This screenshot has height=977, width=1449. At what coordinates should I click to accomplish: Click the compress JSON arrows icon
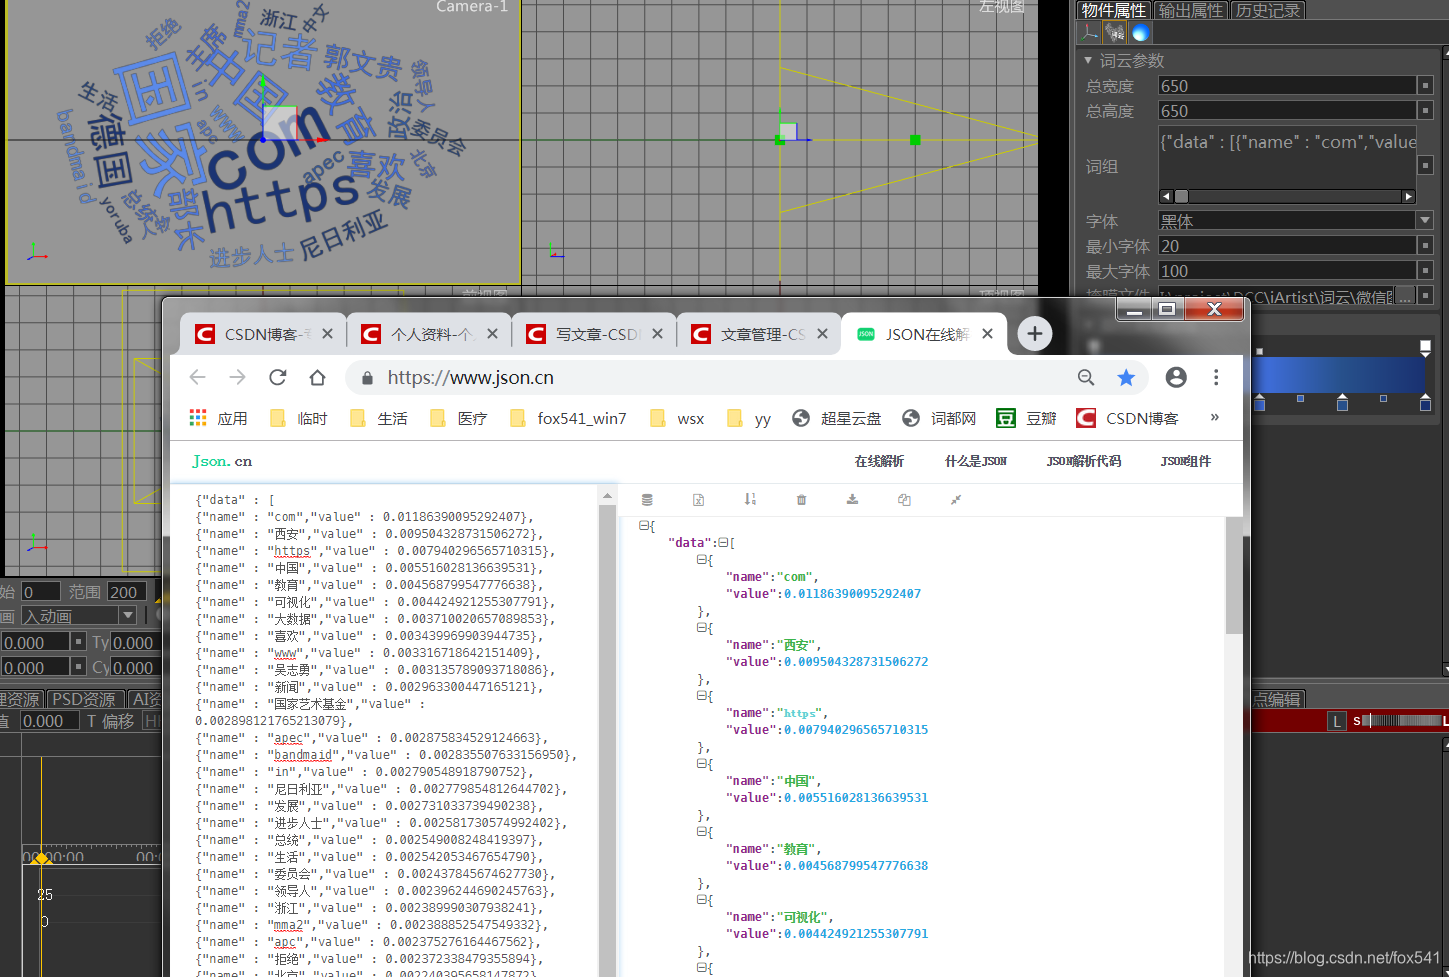point(956,499)
